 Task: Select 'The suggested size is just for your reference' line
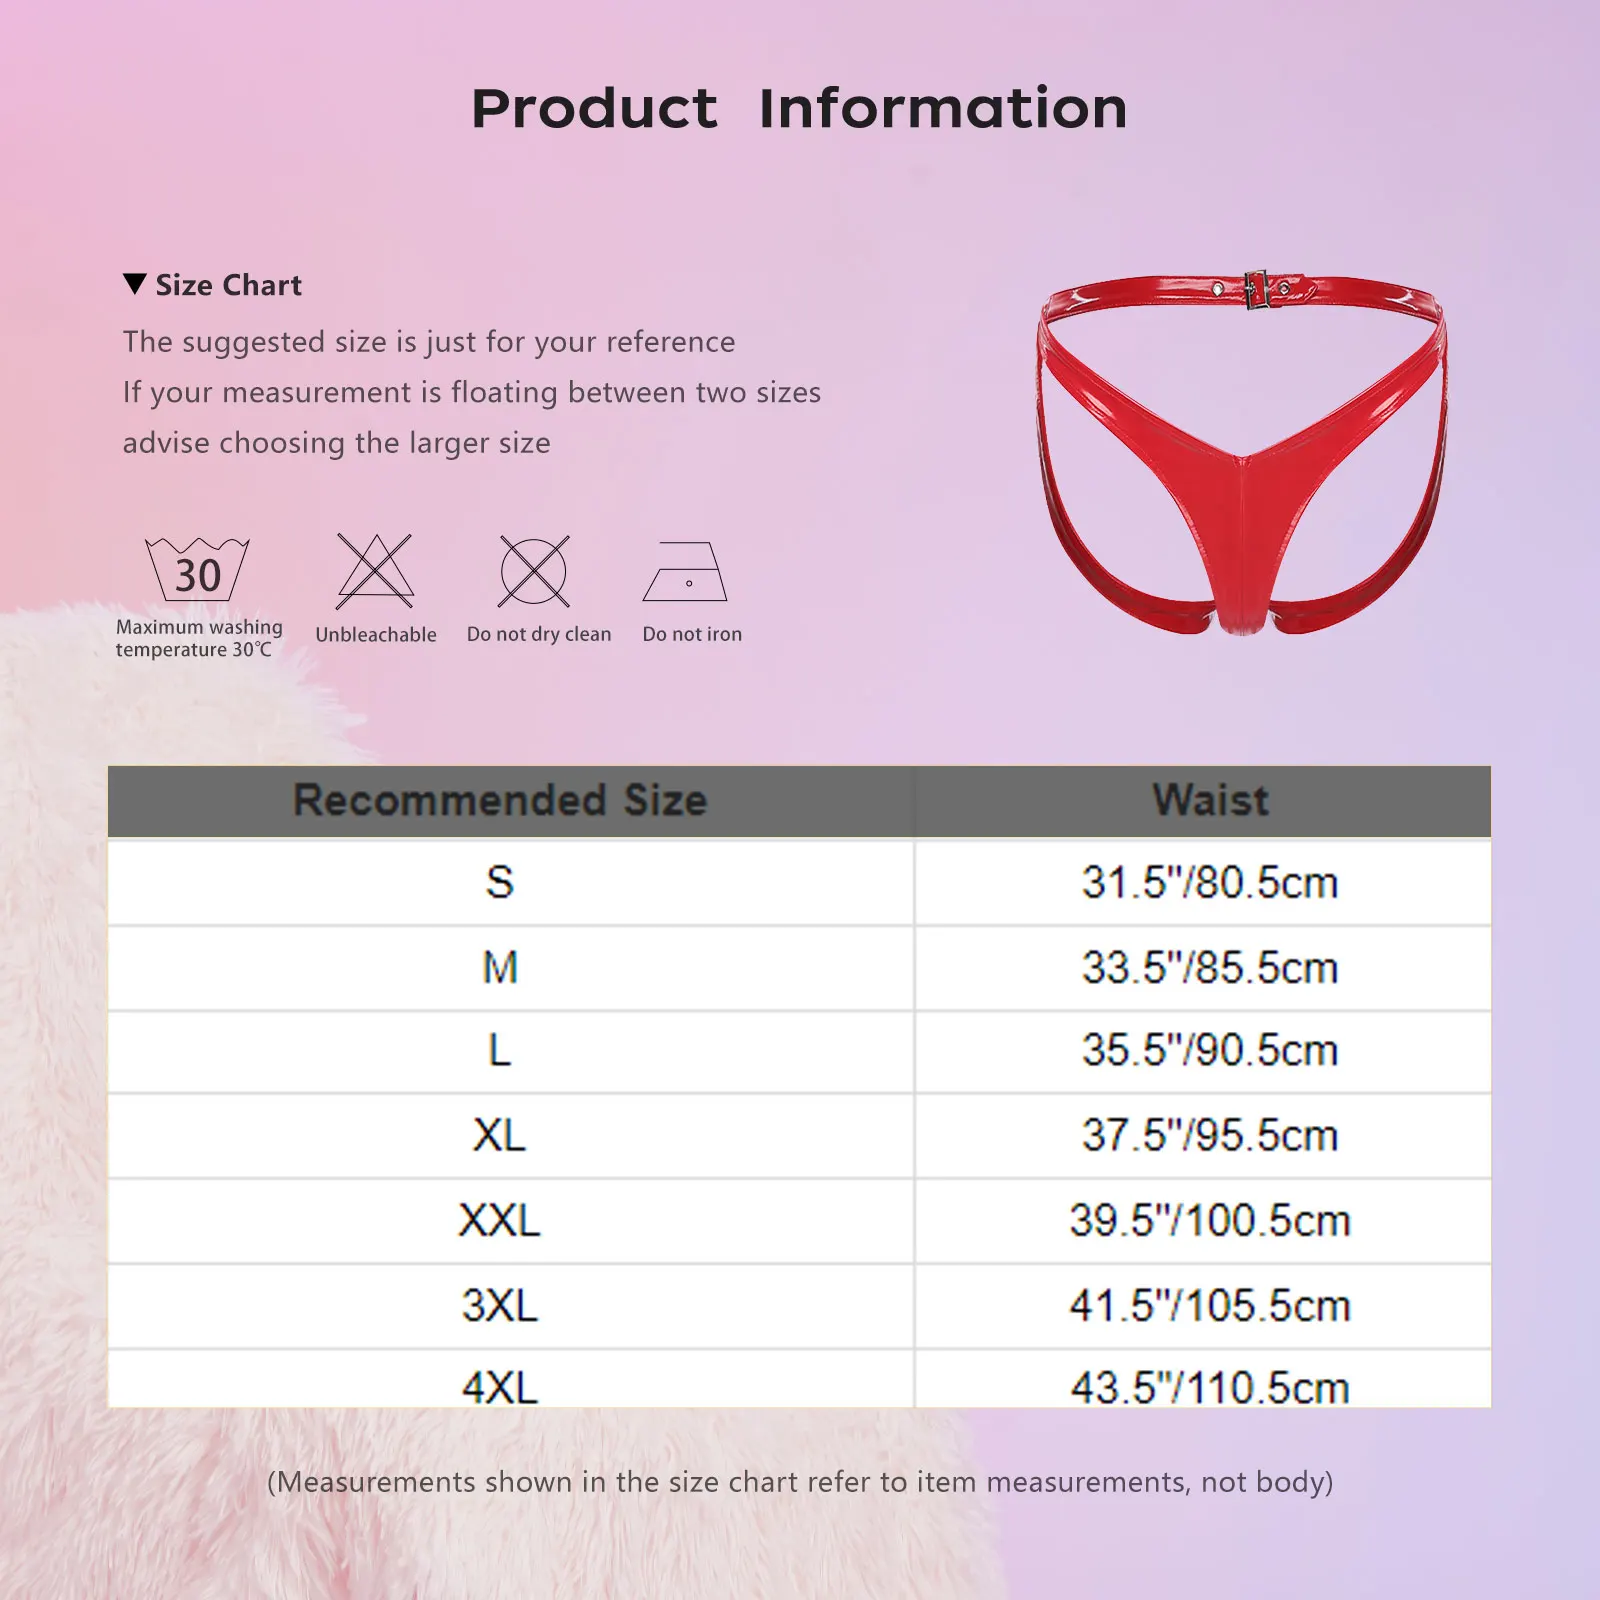point(429,342)
